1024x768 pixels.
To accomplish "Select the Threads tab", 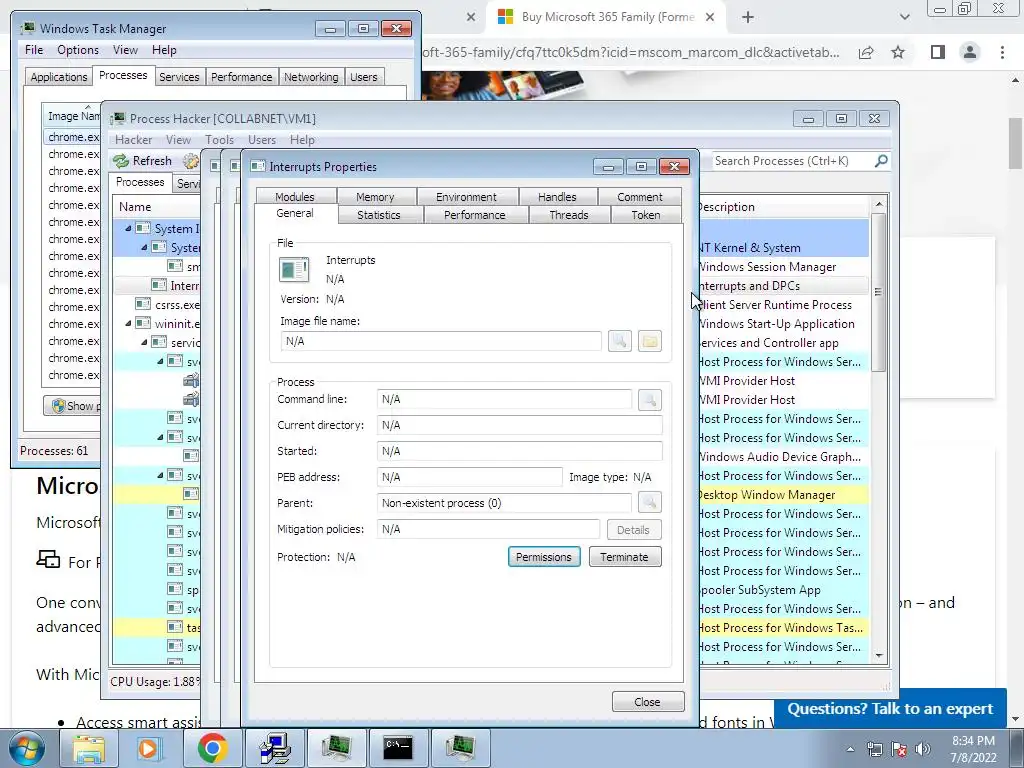I will tap(569, 215).
